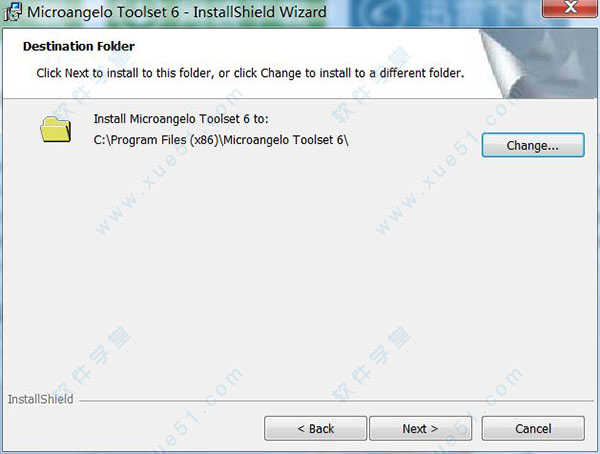Click the 'different folder' instruction sentence

tap(250, 73)
